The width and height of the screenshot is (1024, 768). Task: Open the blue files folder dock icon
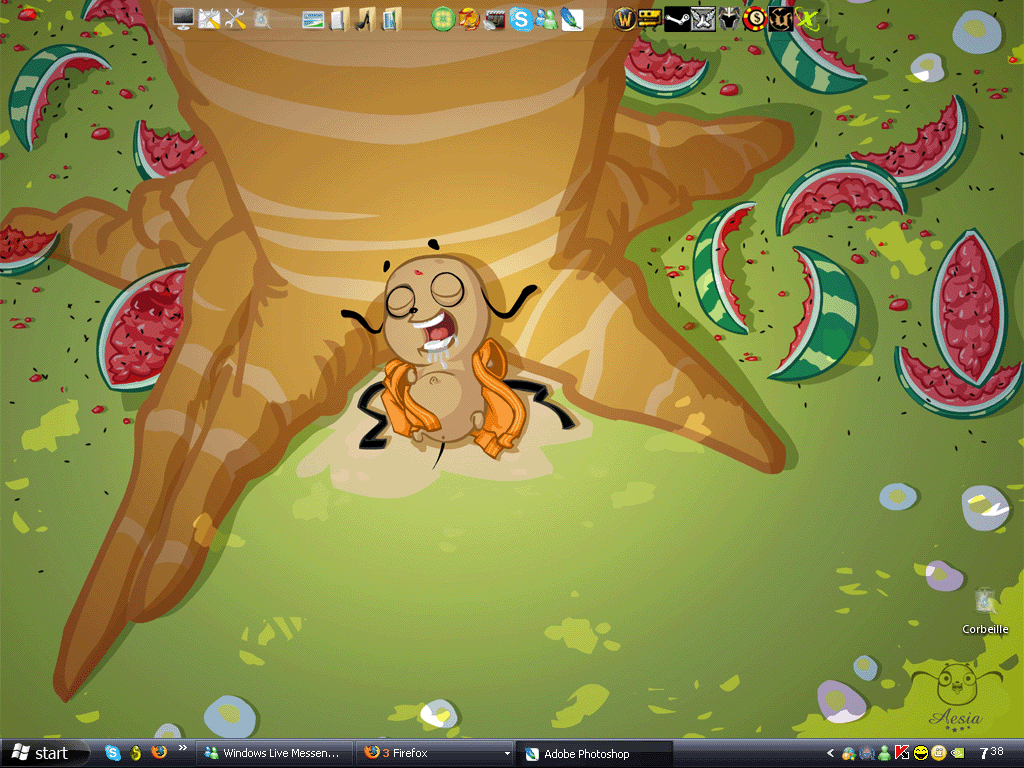391,19
